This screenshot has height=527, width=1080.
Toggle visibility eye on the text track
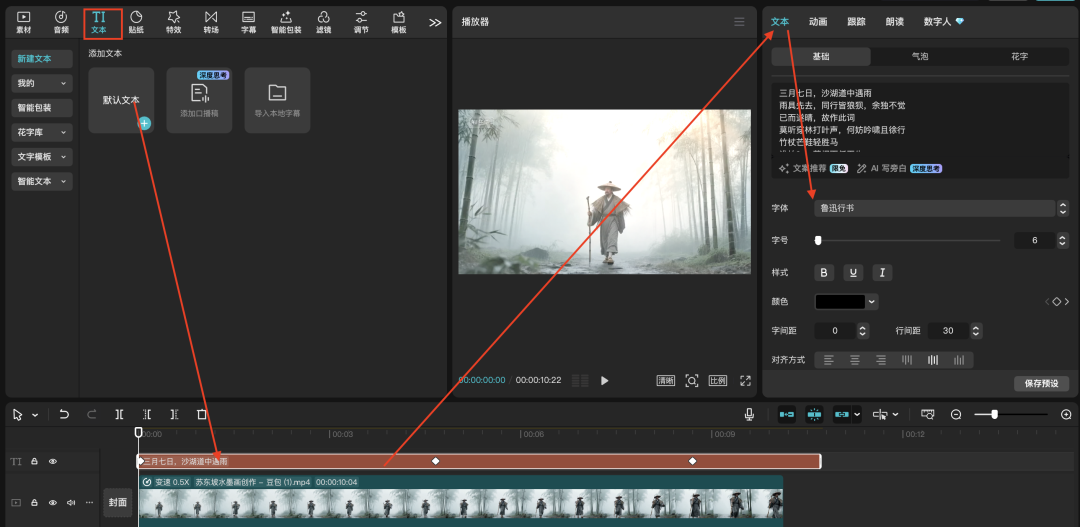[53, 461]
